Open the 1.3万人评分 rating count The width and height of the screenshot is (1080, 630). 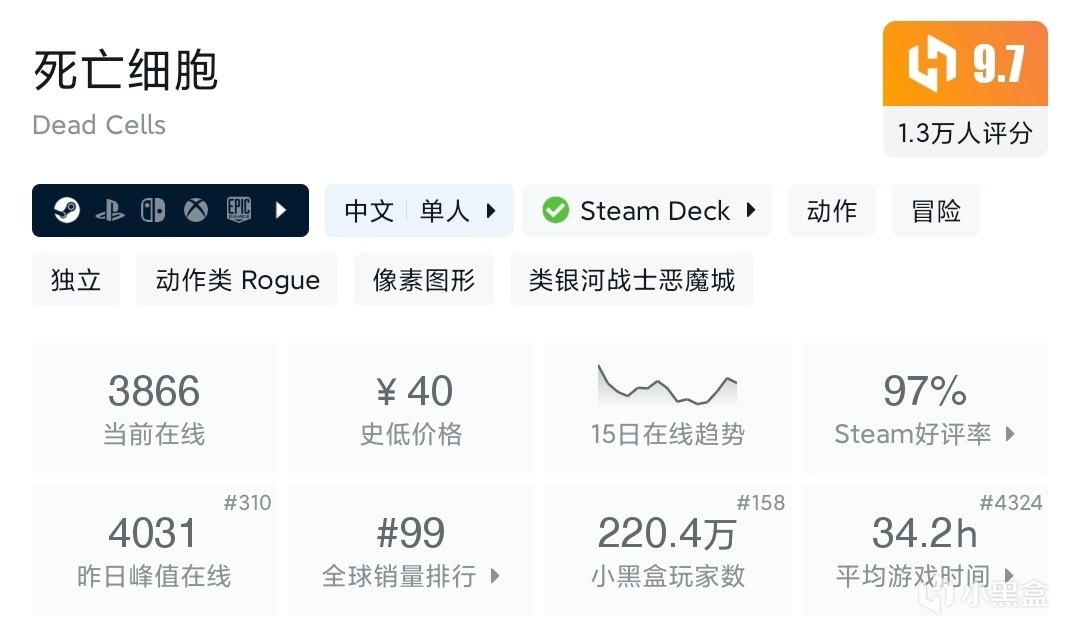pos(965,133)
